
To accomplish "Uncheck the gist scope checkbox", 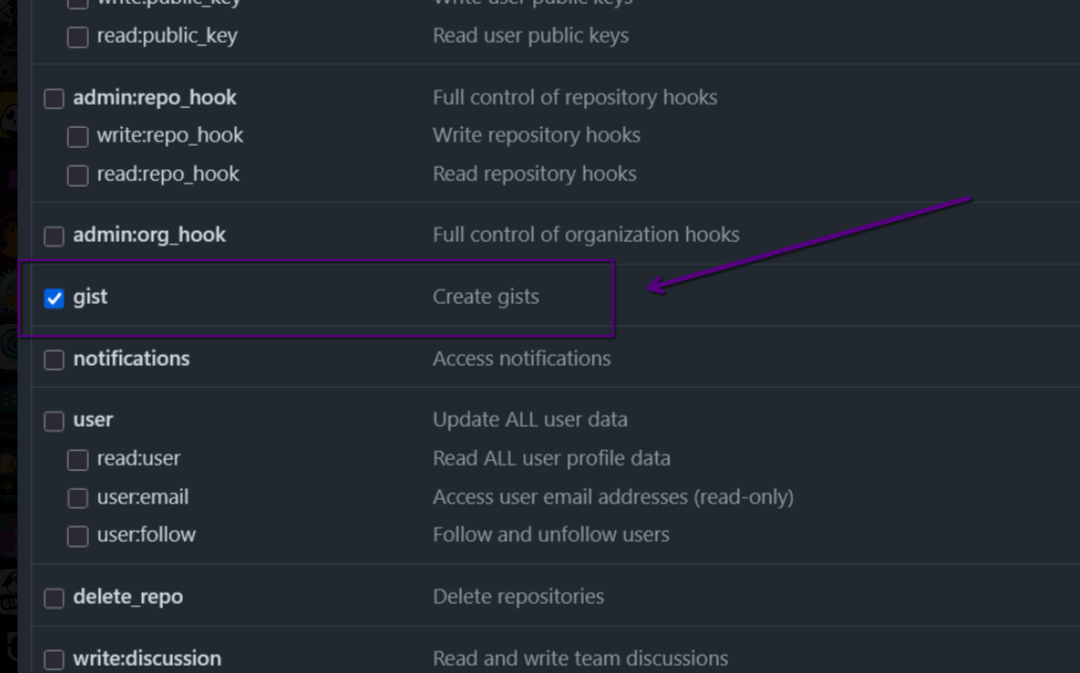I will [54, 298].
